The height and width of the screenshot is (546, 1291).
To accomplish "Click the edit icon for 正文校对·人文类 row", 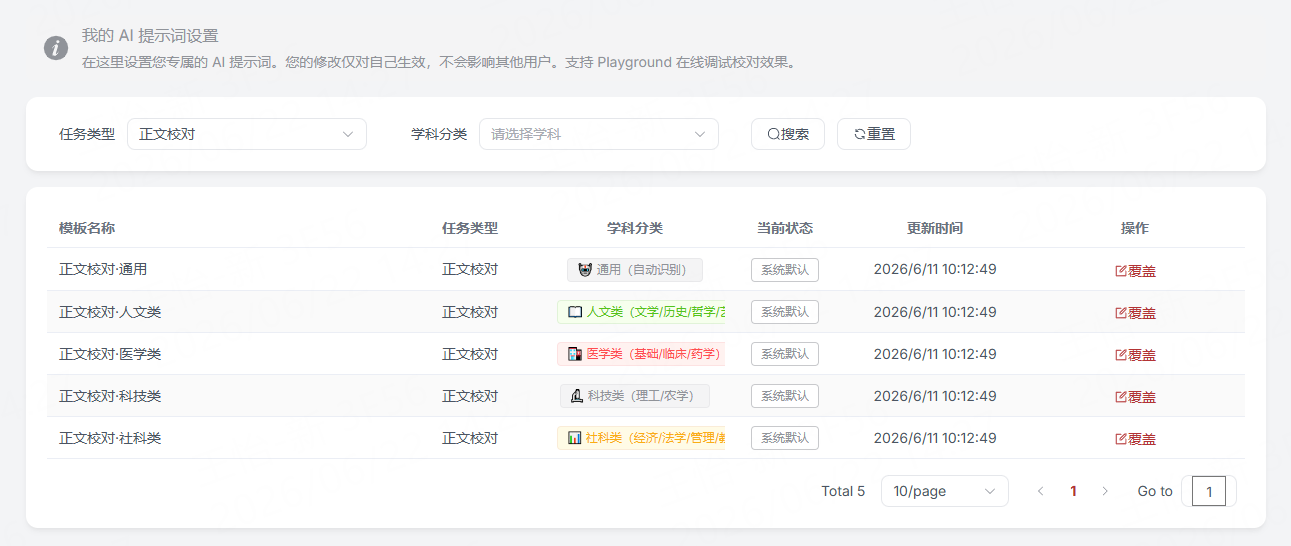I will [1121, 313].
